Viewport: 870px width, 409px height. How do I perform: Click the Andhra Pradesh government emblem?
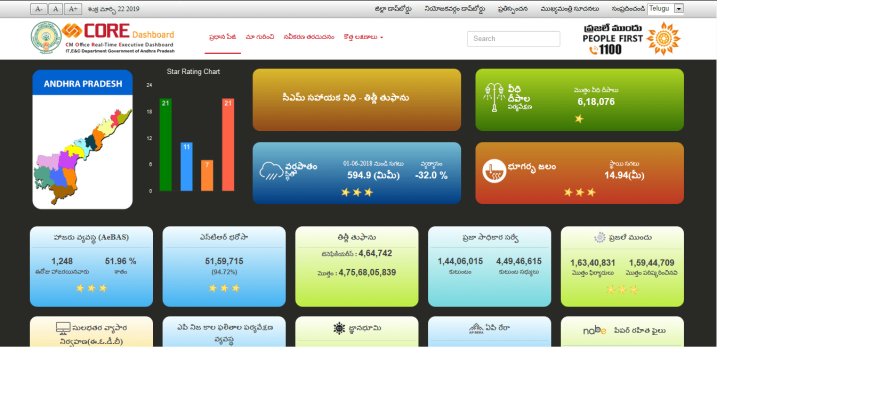[45, 37]
